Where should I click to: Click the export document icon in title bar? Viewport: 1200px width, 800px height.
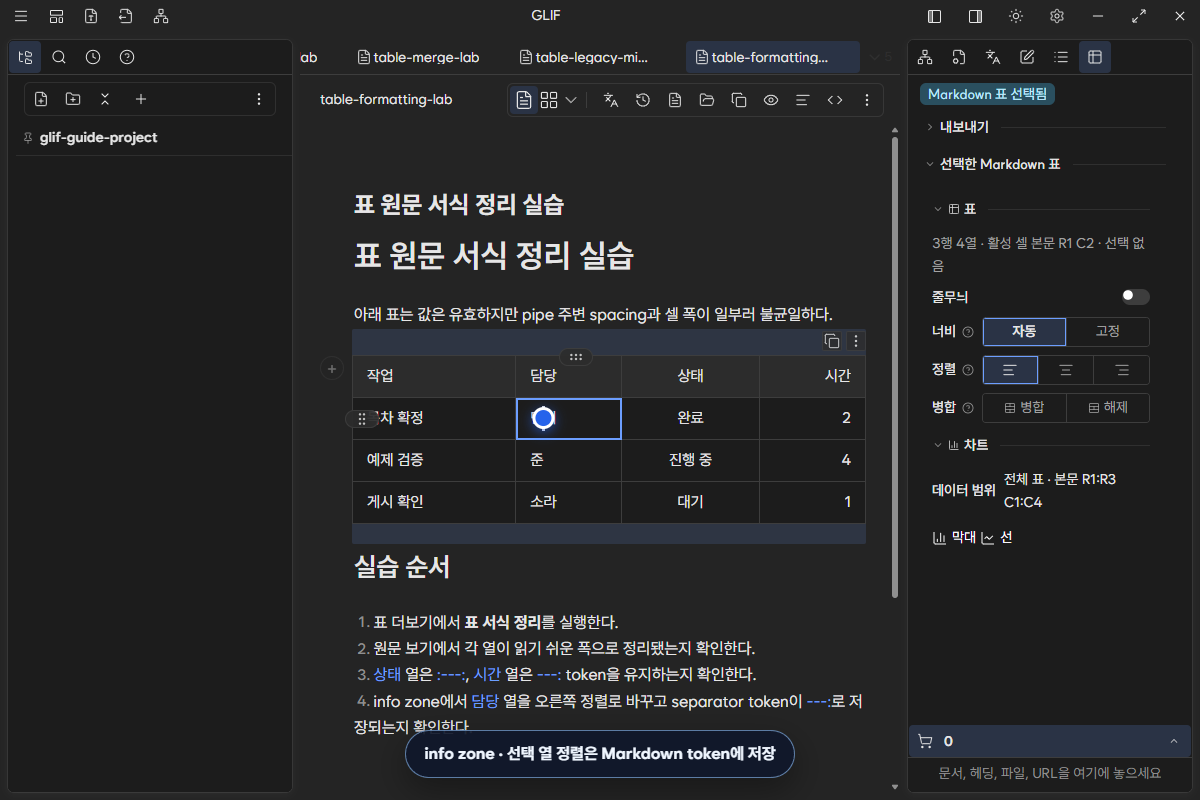coord(125,16)
